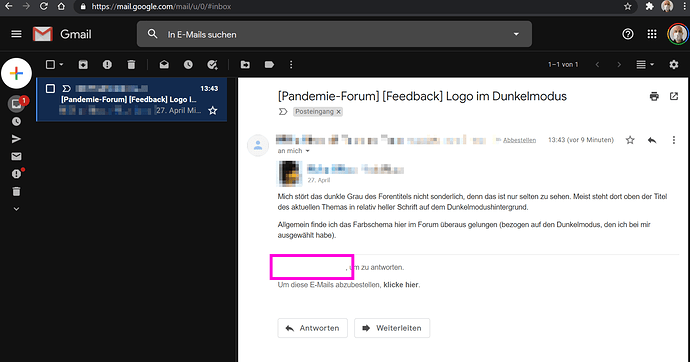Go back in browser history
The width and height of the screenshot is (690, 362).
coord(8,6)
